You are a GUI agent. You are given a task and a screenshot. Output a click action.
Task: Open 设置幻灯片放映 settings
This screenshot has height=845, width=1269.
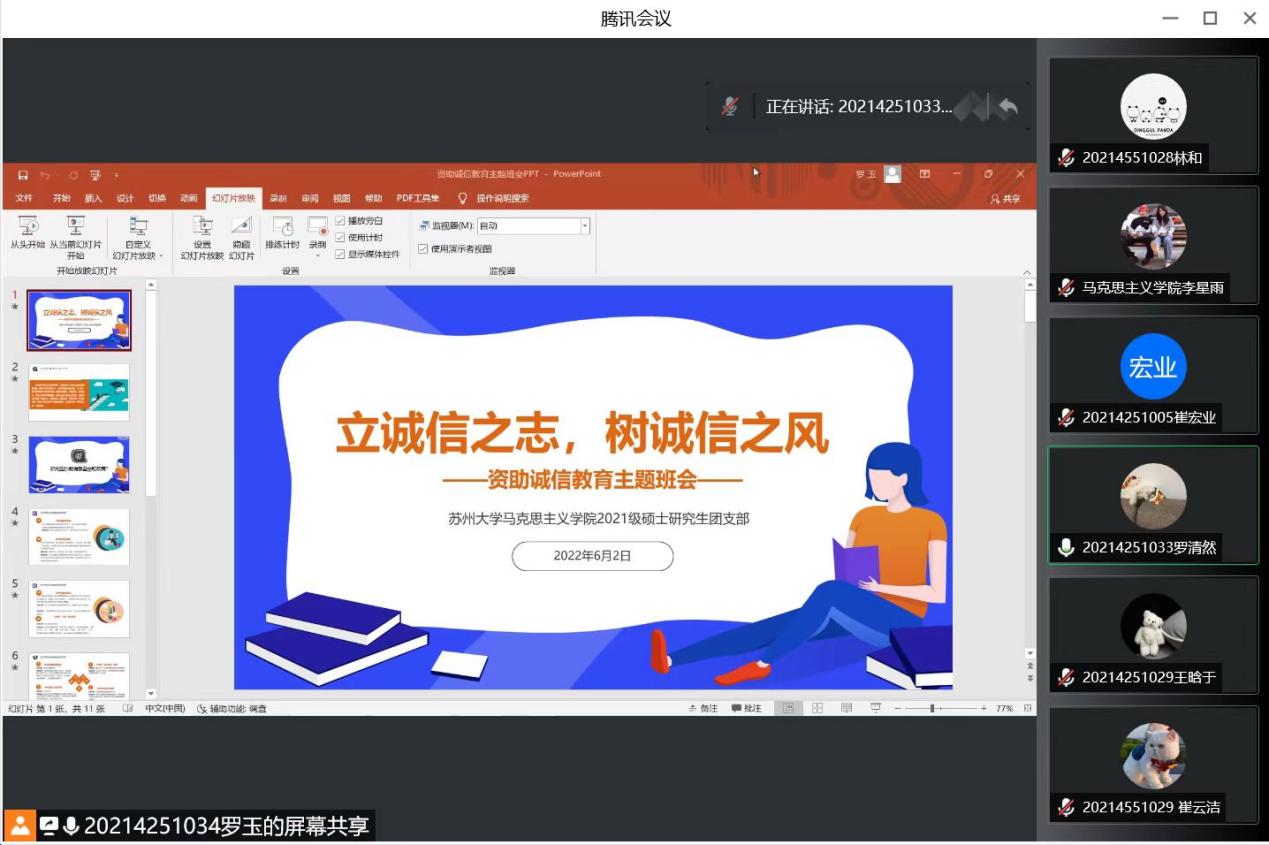point(202,226)
